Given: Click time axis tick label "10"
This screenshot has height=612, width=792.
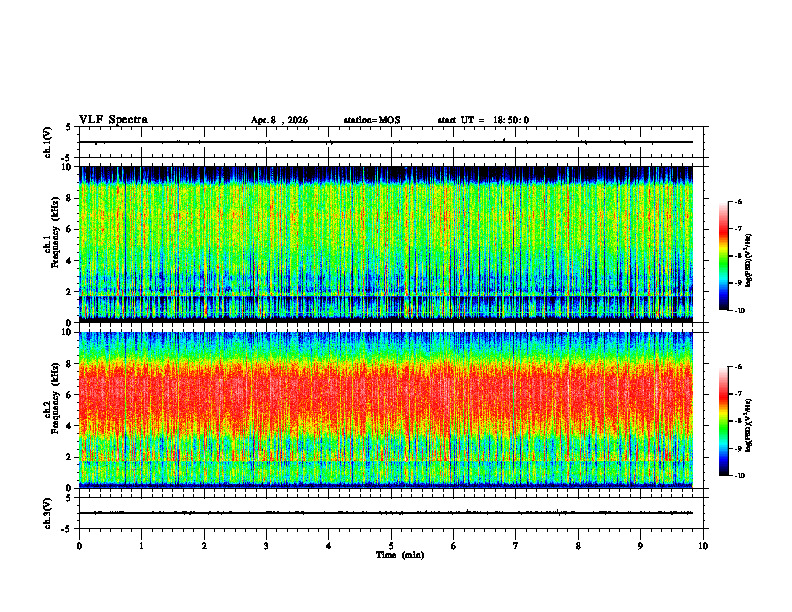Looking at the screenshot, I should tap(703, 546).
